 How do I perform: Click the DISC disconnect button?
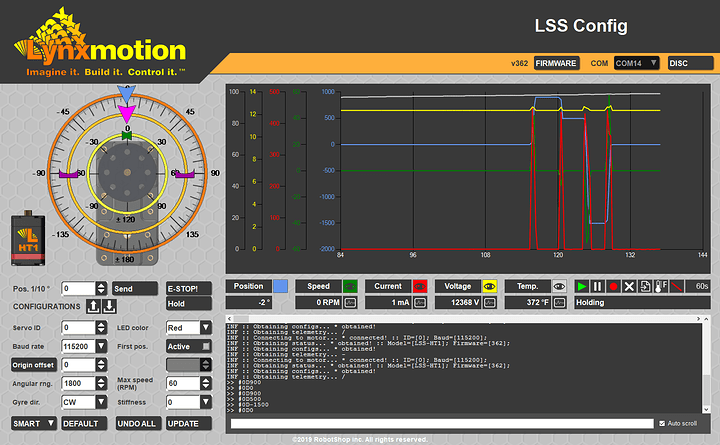[691, 63]
